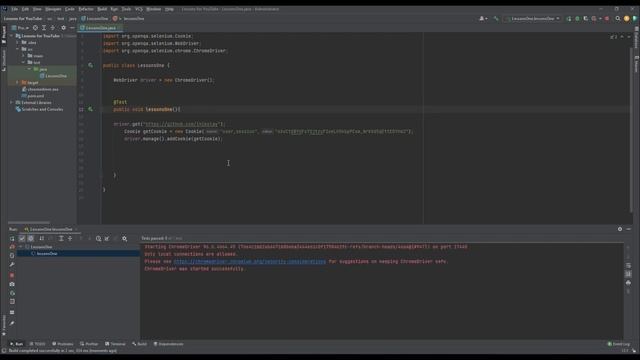Click the Search Everywhere magnifier icon

coord(618,19)
